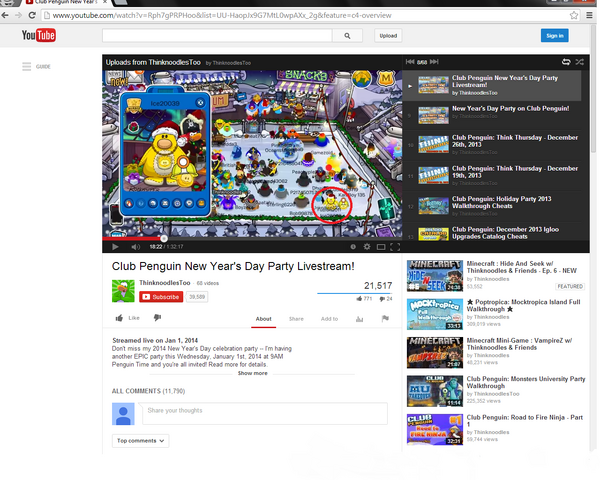Image resolution: width=600 pixels, height=480 pixels.
Task: Select Holiday Party 2013 Walkthrough Cheats item
Action: pos(494,206)
